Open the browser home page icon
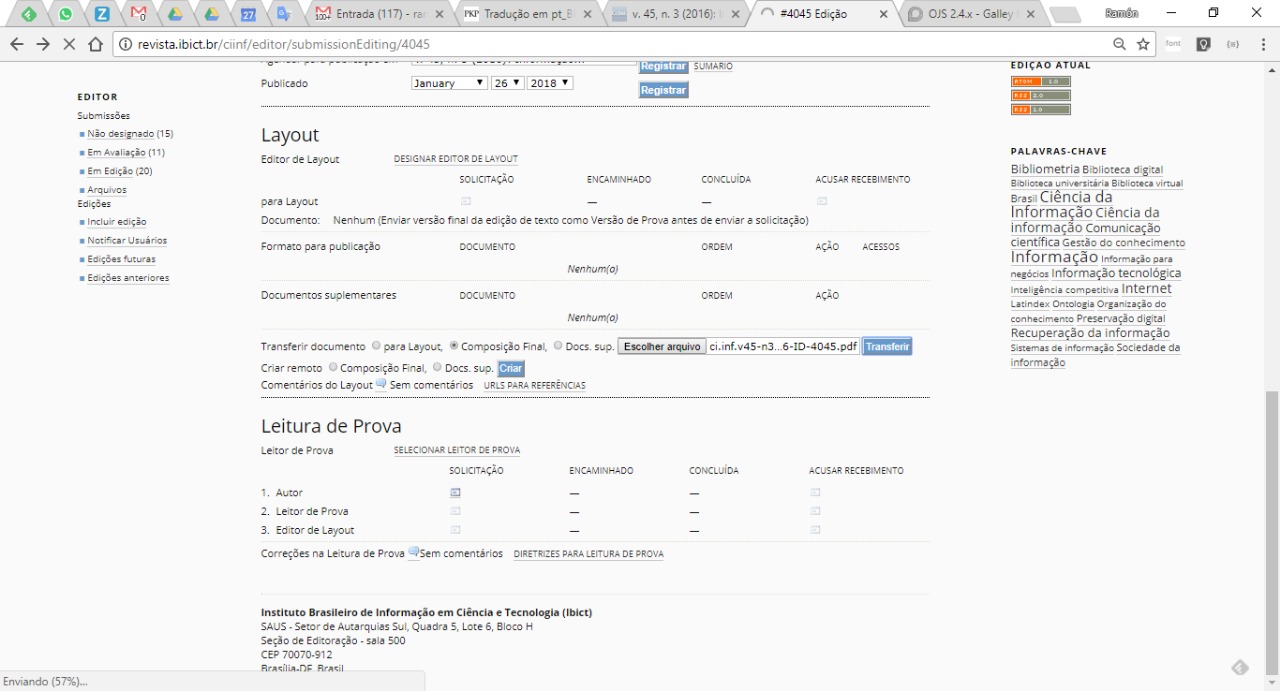This screenshot has width=1280, height=691. point(96,44)
